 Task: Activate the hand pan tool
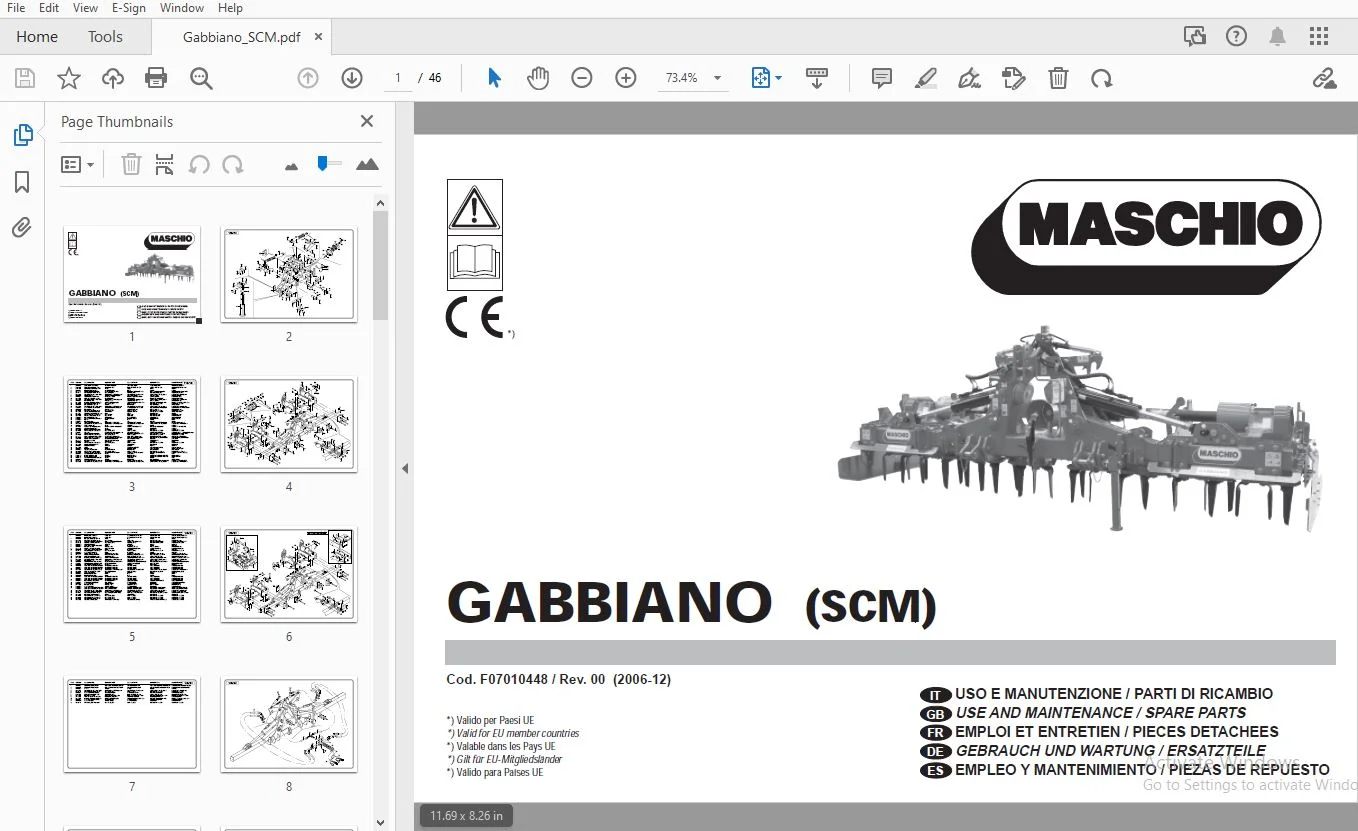(538, 78)
